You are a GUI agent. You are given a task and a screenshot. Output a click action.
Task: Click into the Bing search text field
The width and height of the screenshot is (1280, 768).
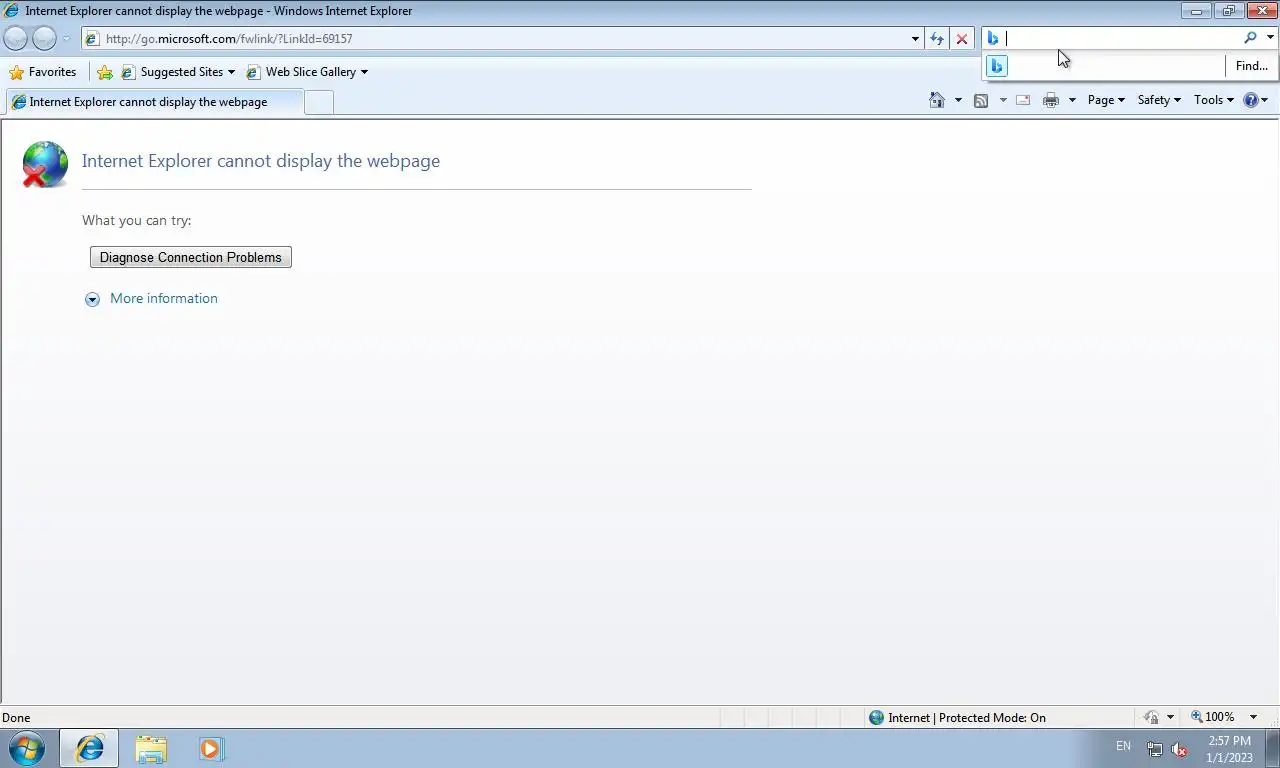coord(1121,38)
